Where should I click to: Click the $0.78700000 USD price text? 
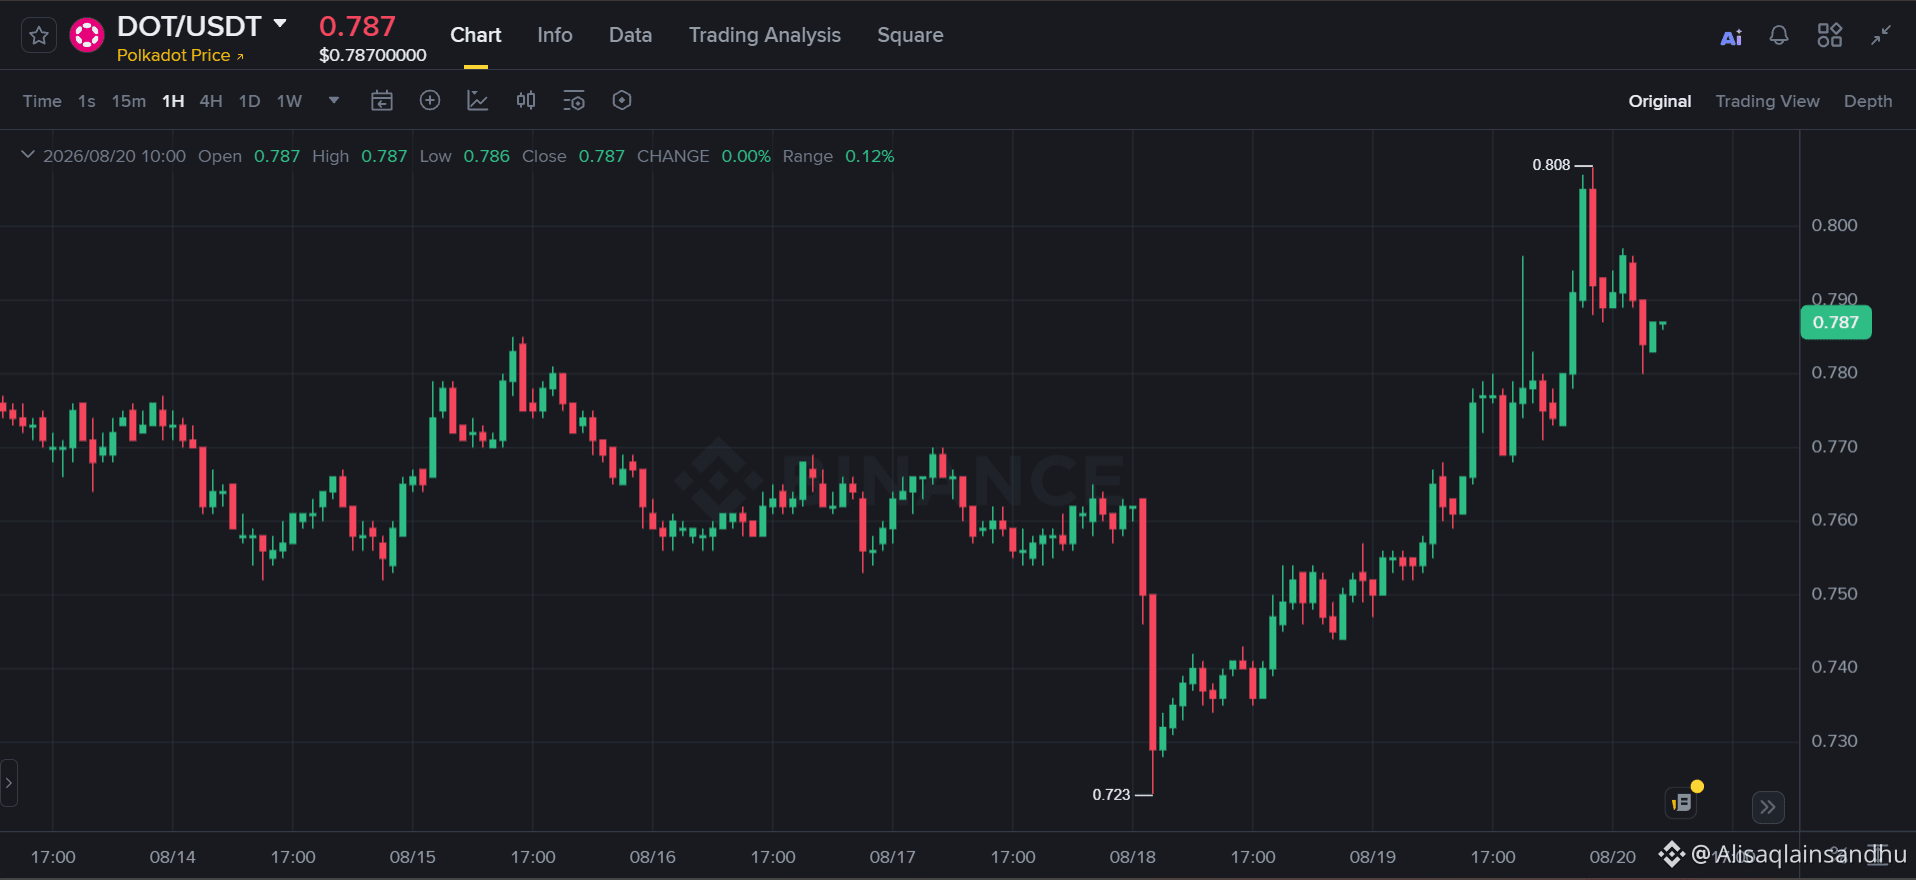click(x=373, y=55)
